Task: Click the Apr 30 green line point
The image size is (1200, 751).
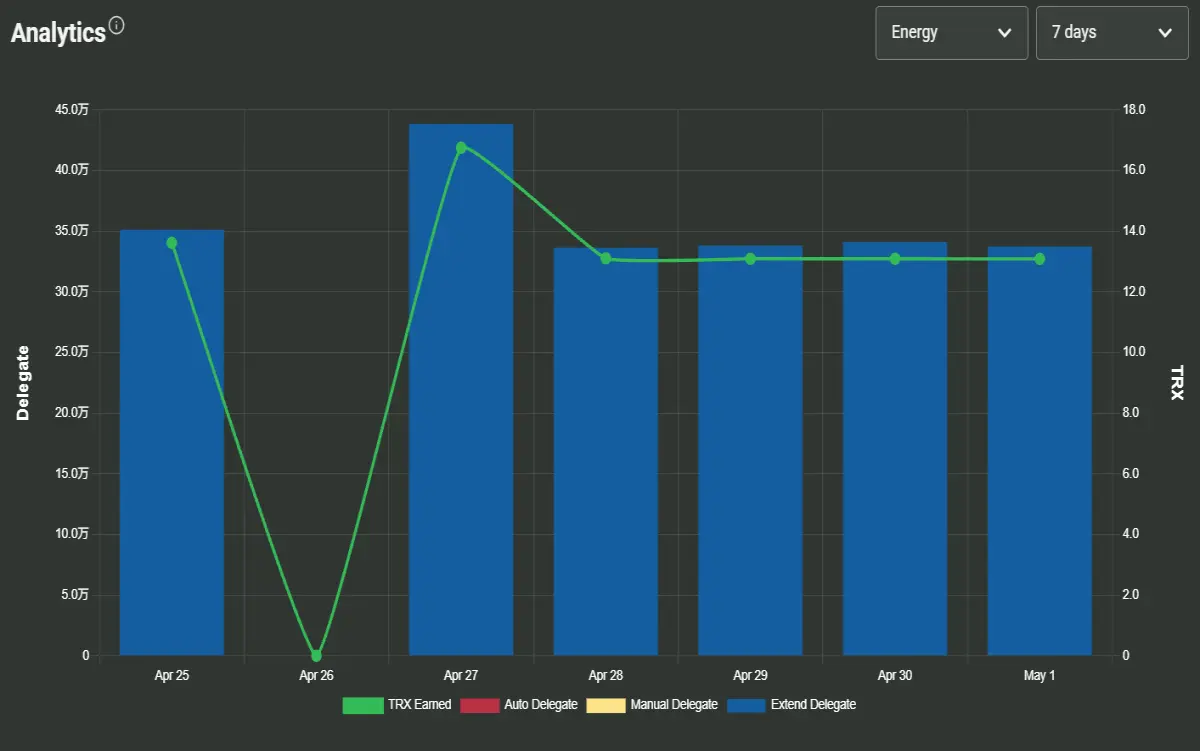Action: pyautogui.click(x=895, y=259)
